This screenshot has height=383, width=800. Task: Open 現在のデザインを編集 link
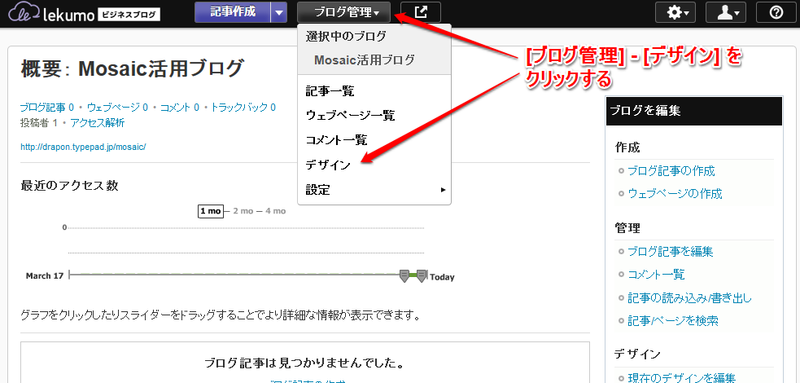point(681,378)
